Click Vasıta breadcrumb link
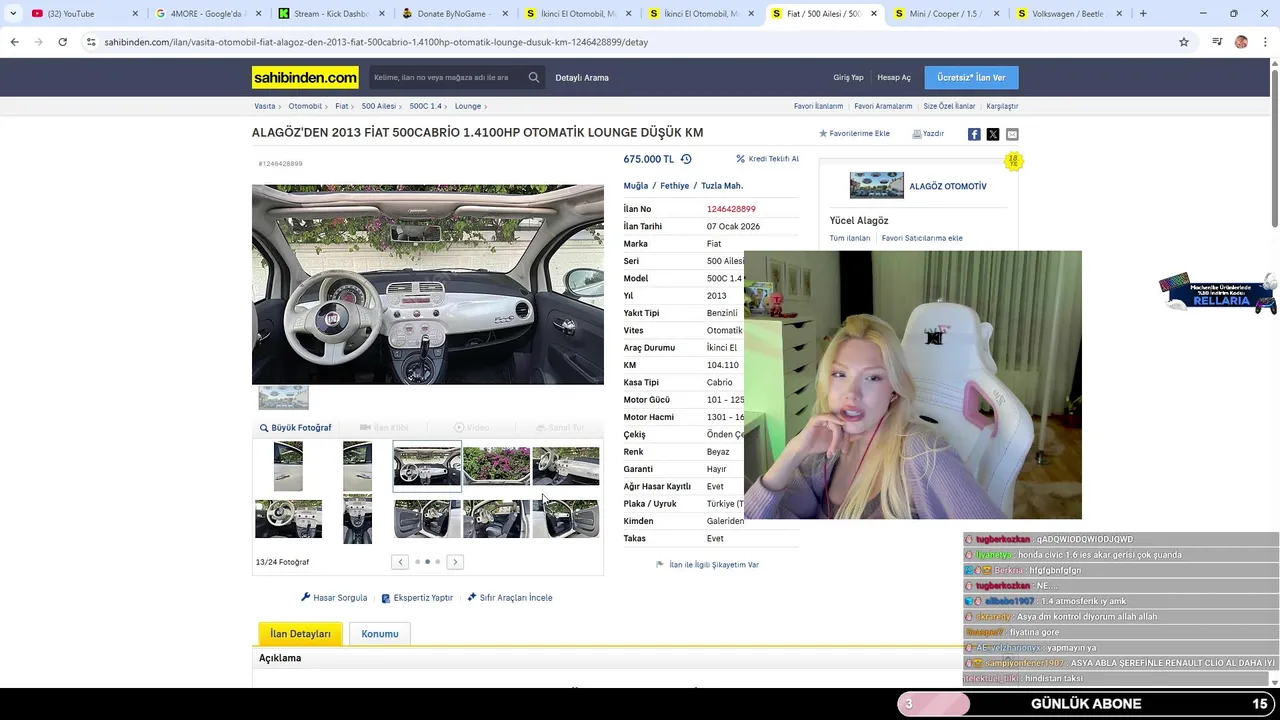1280x720 pixels. point(265,106)
